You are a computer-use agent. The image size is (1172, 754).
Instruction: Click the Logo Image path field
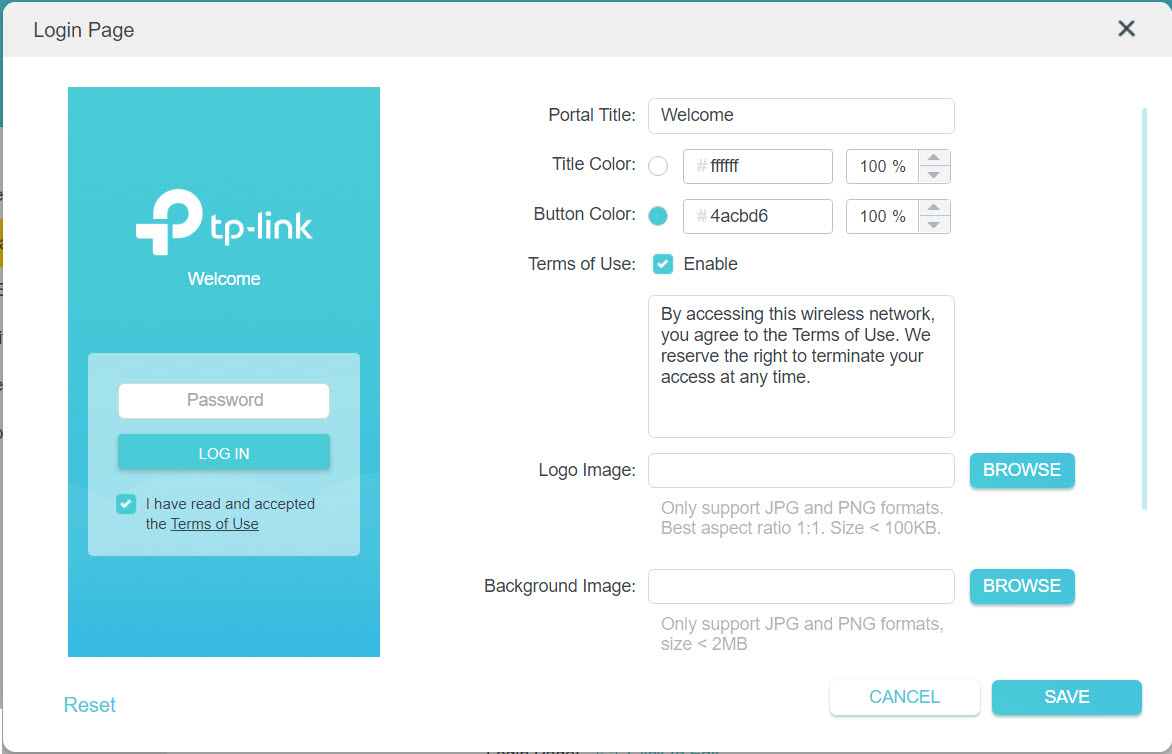(801, 470)
